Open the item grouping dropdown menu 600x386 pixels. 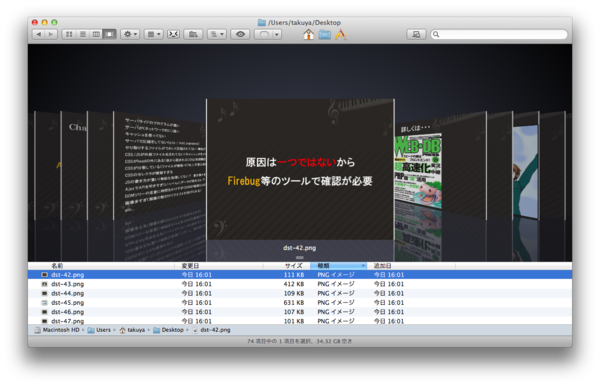point(217,34)
